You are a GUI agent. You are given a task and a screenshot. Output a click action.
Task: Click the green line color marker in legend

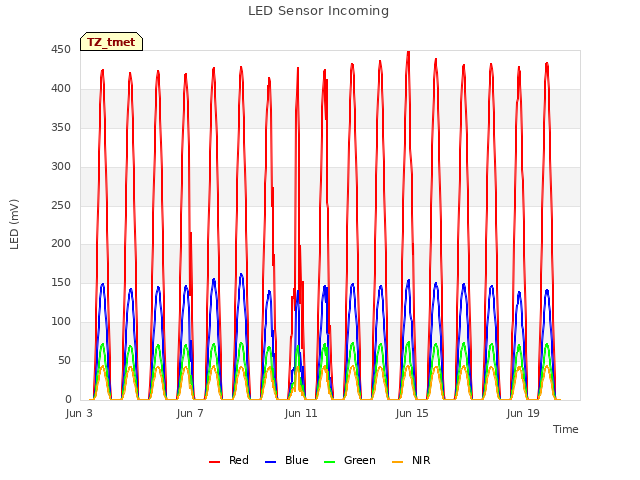point(329,462)
